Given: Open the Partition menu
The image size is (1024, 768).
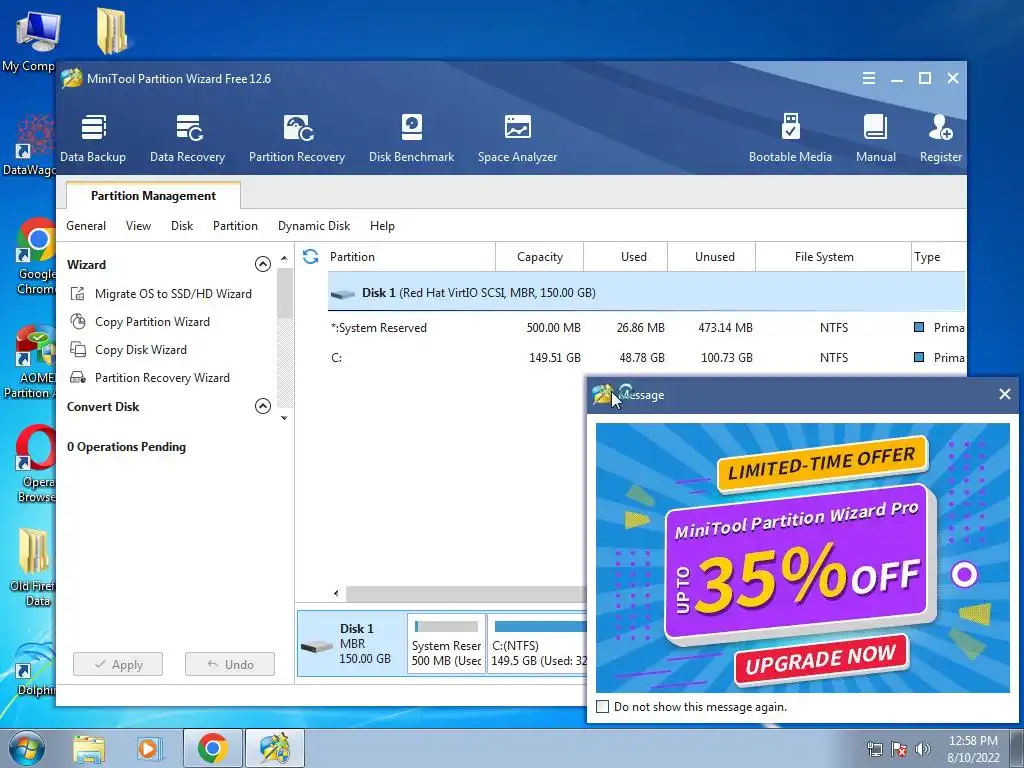Looking at the screenshot, I should tap(235, 226).
